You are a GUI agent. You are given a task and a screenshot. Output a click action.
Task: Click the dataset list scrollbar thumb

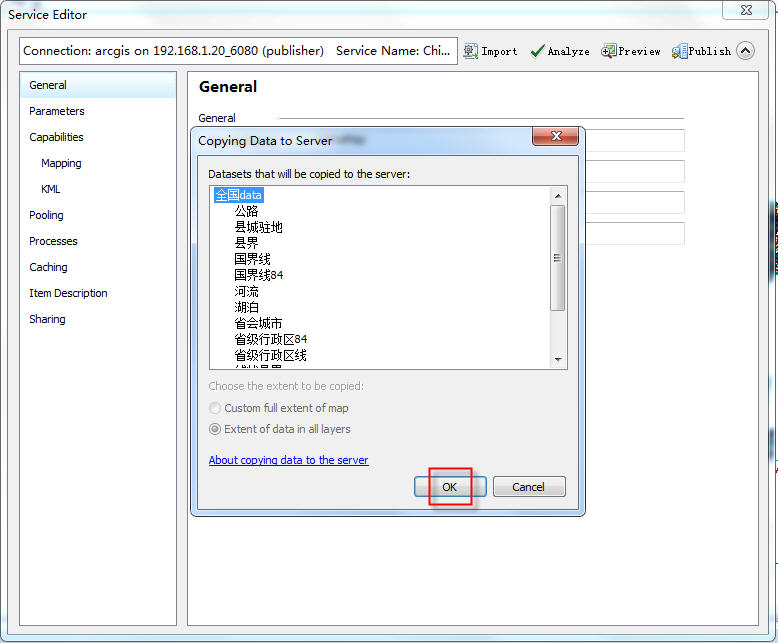tap(558, 258)
